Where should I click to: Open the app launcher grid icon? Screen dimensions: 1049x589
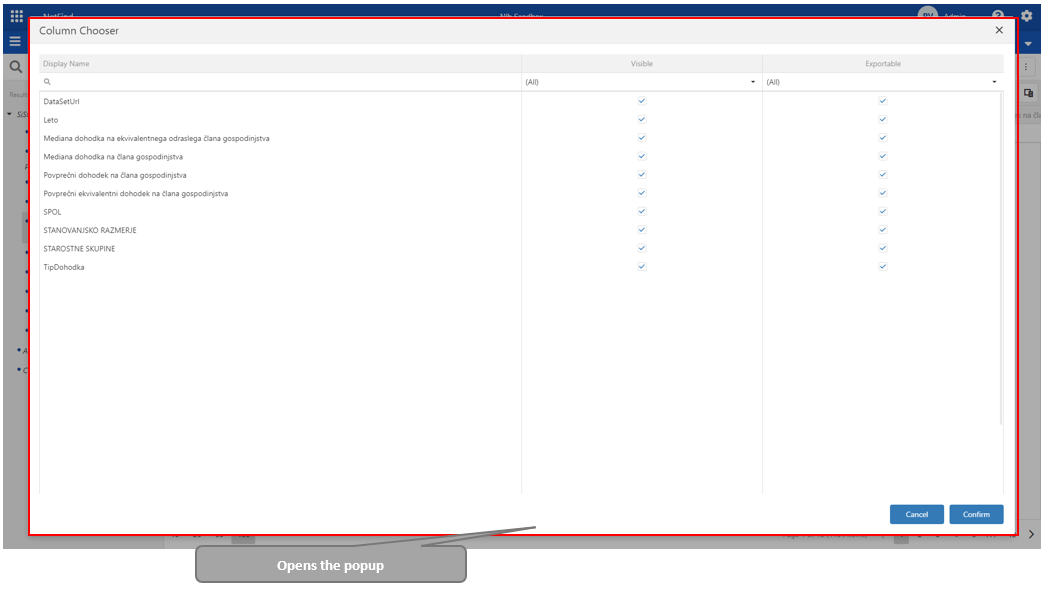coord(16,16)
